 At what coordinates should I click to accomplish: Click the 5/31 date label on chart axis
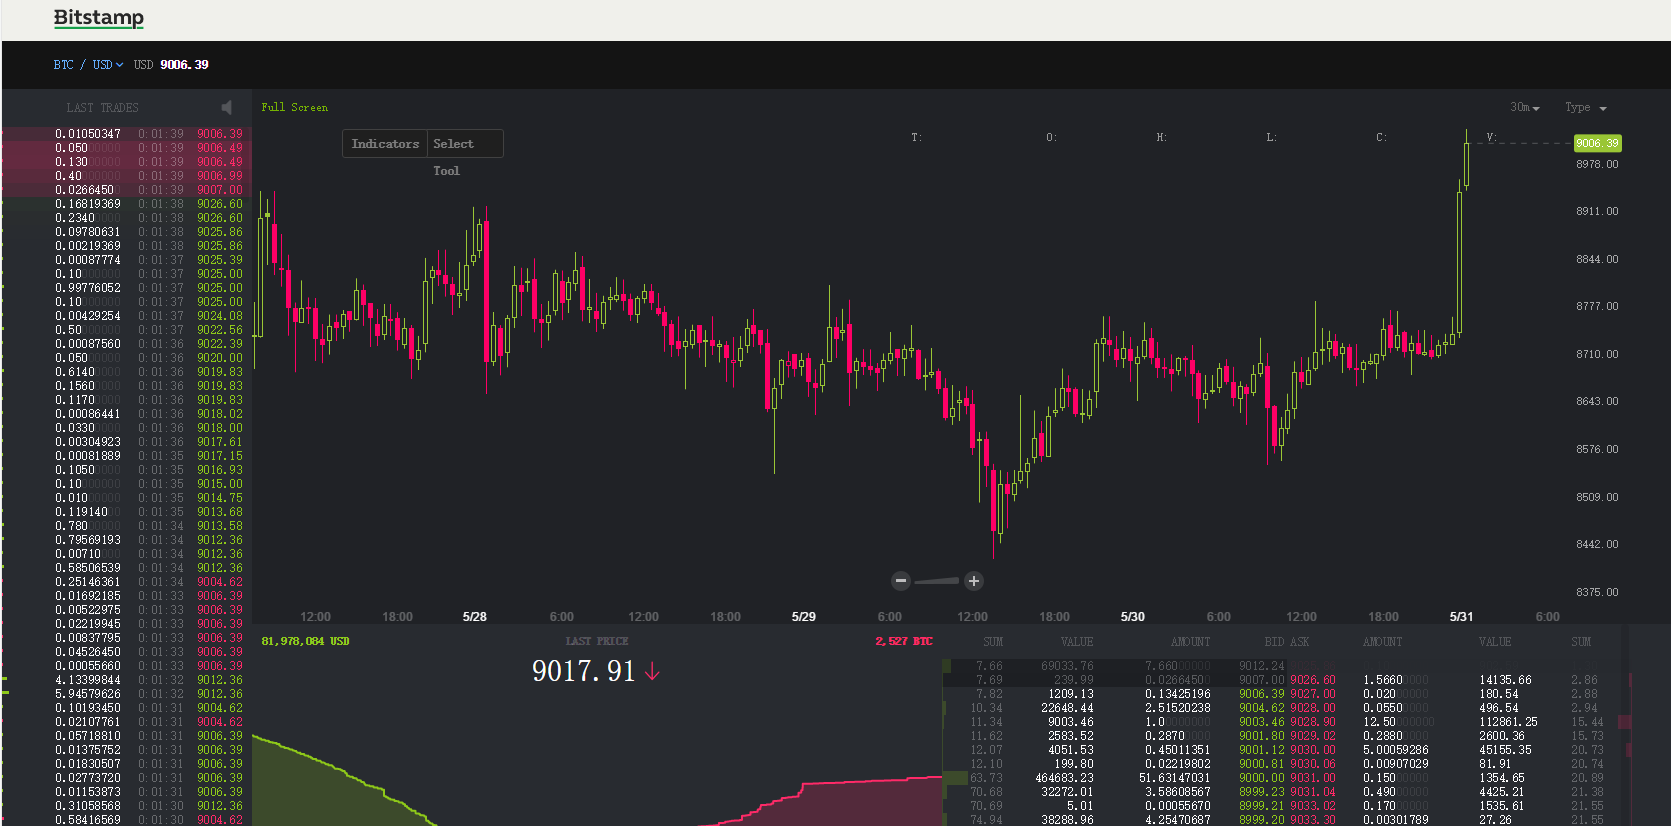coord(1462,617)
